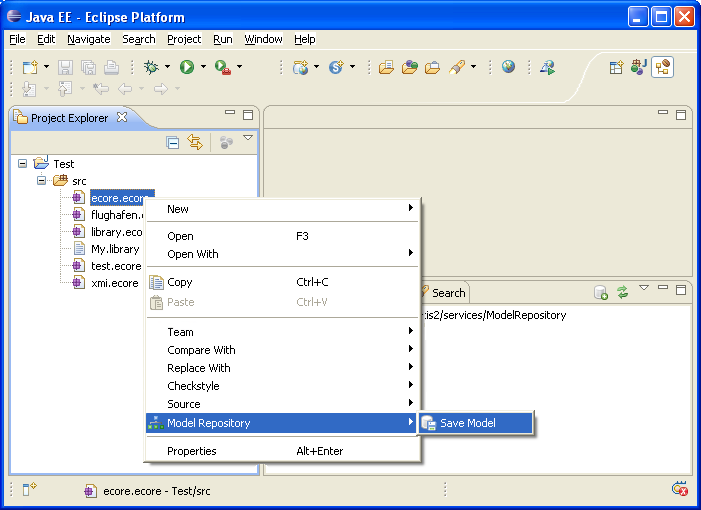Click the Web Browser globe icon
This screenshot has width=701, height=510.
click(x=508, y=67)
